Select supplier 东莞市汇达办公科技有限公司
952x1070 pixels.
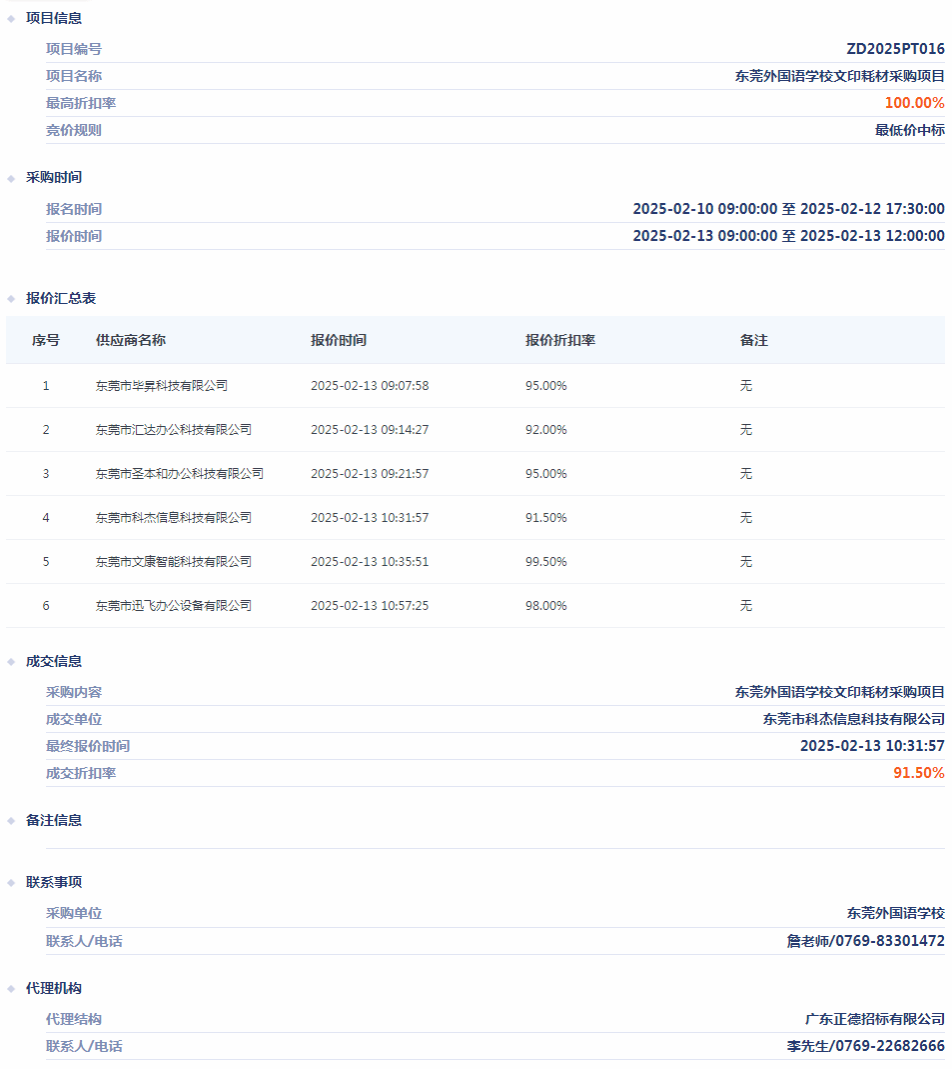pyautogui.click(x=173, y=430)
